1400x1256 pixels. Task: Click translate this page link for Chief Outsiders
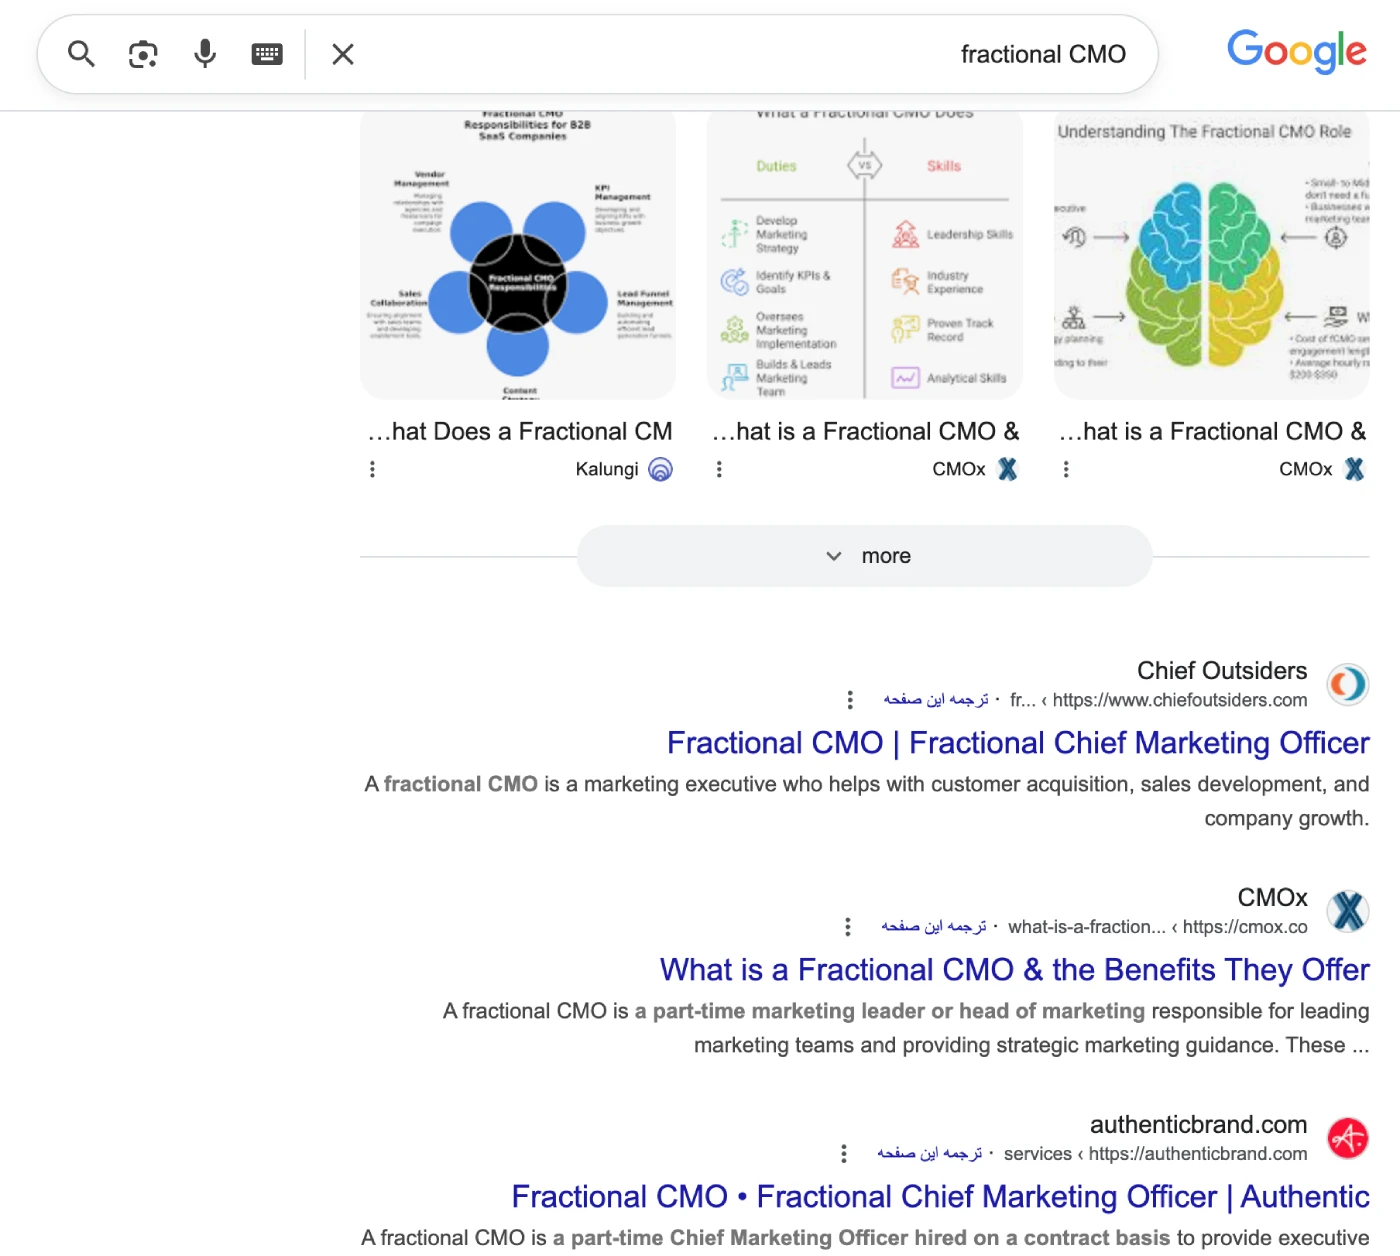point(935,700)
